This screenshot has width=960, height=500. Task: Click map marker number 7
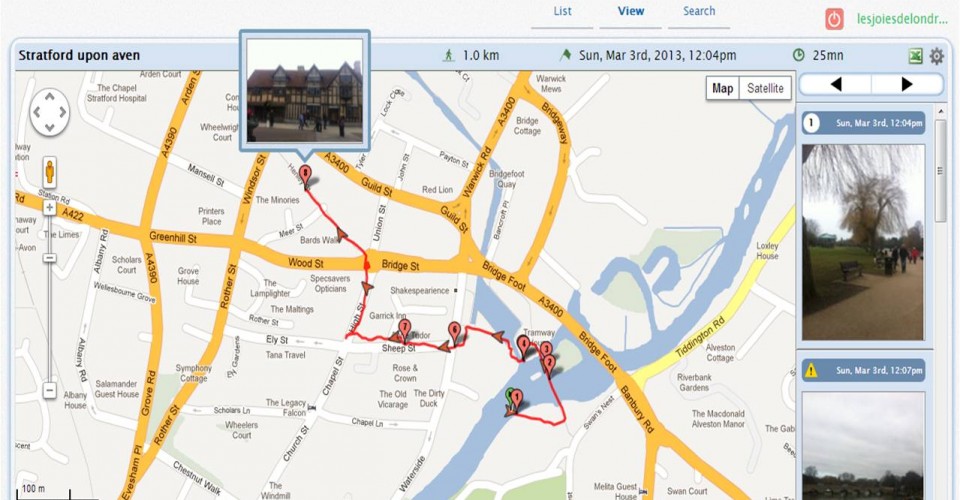tap(404, 329)
